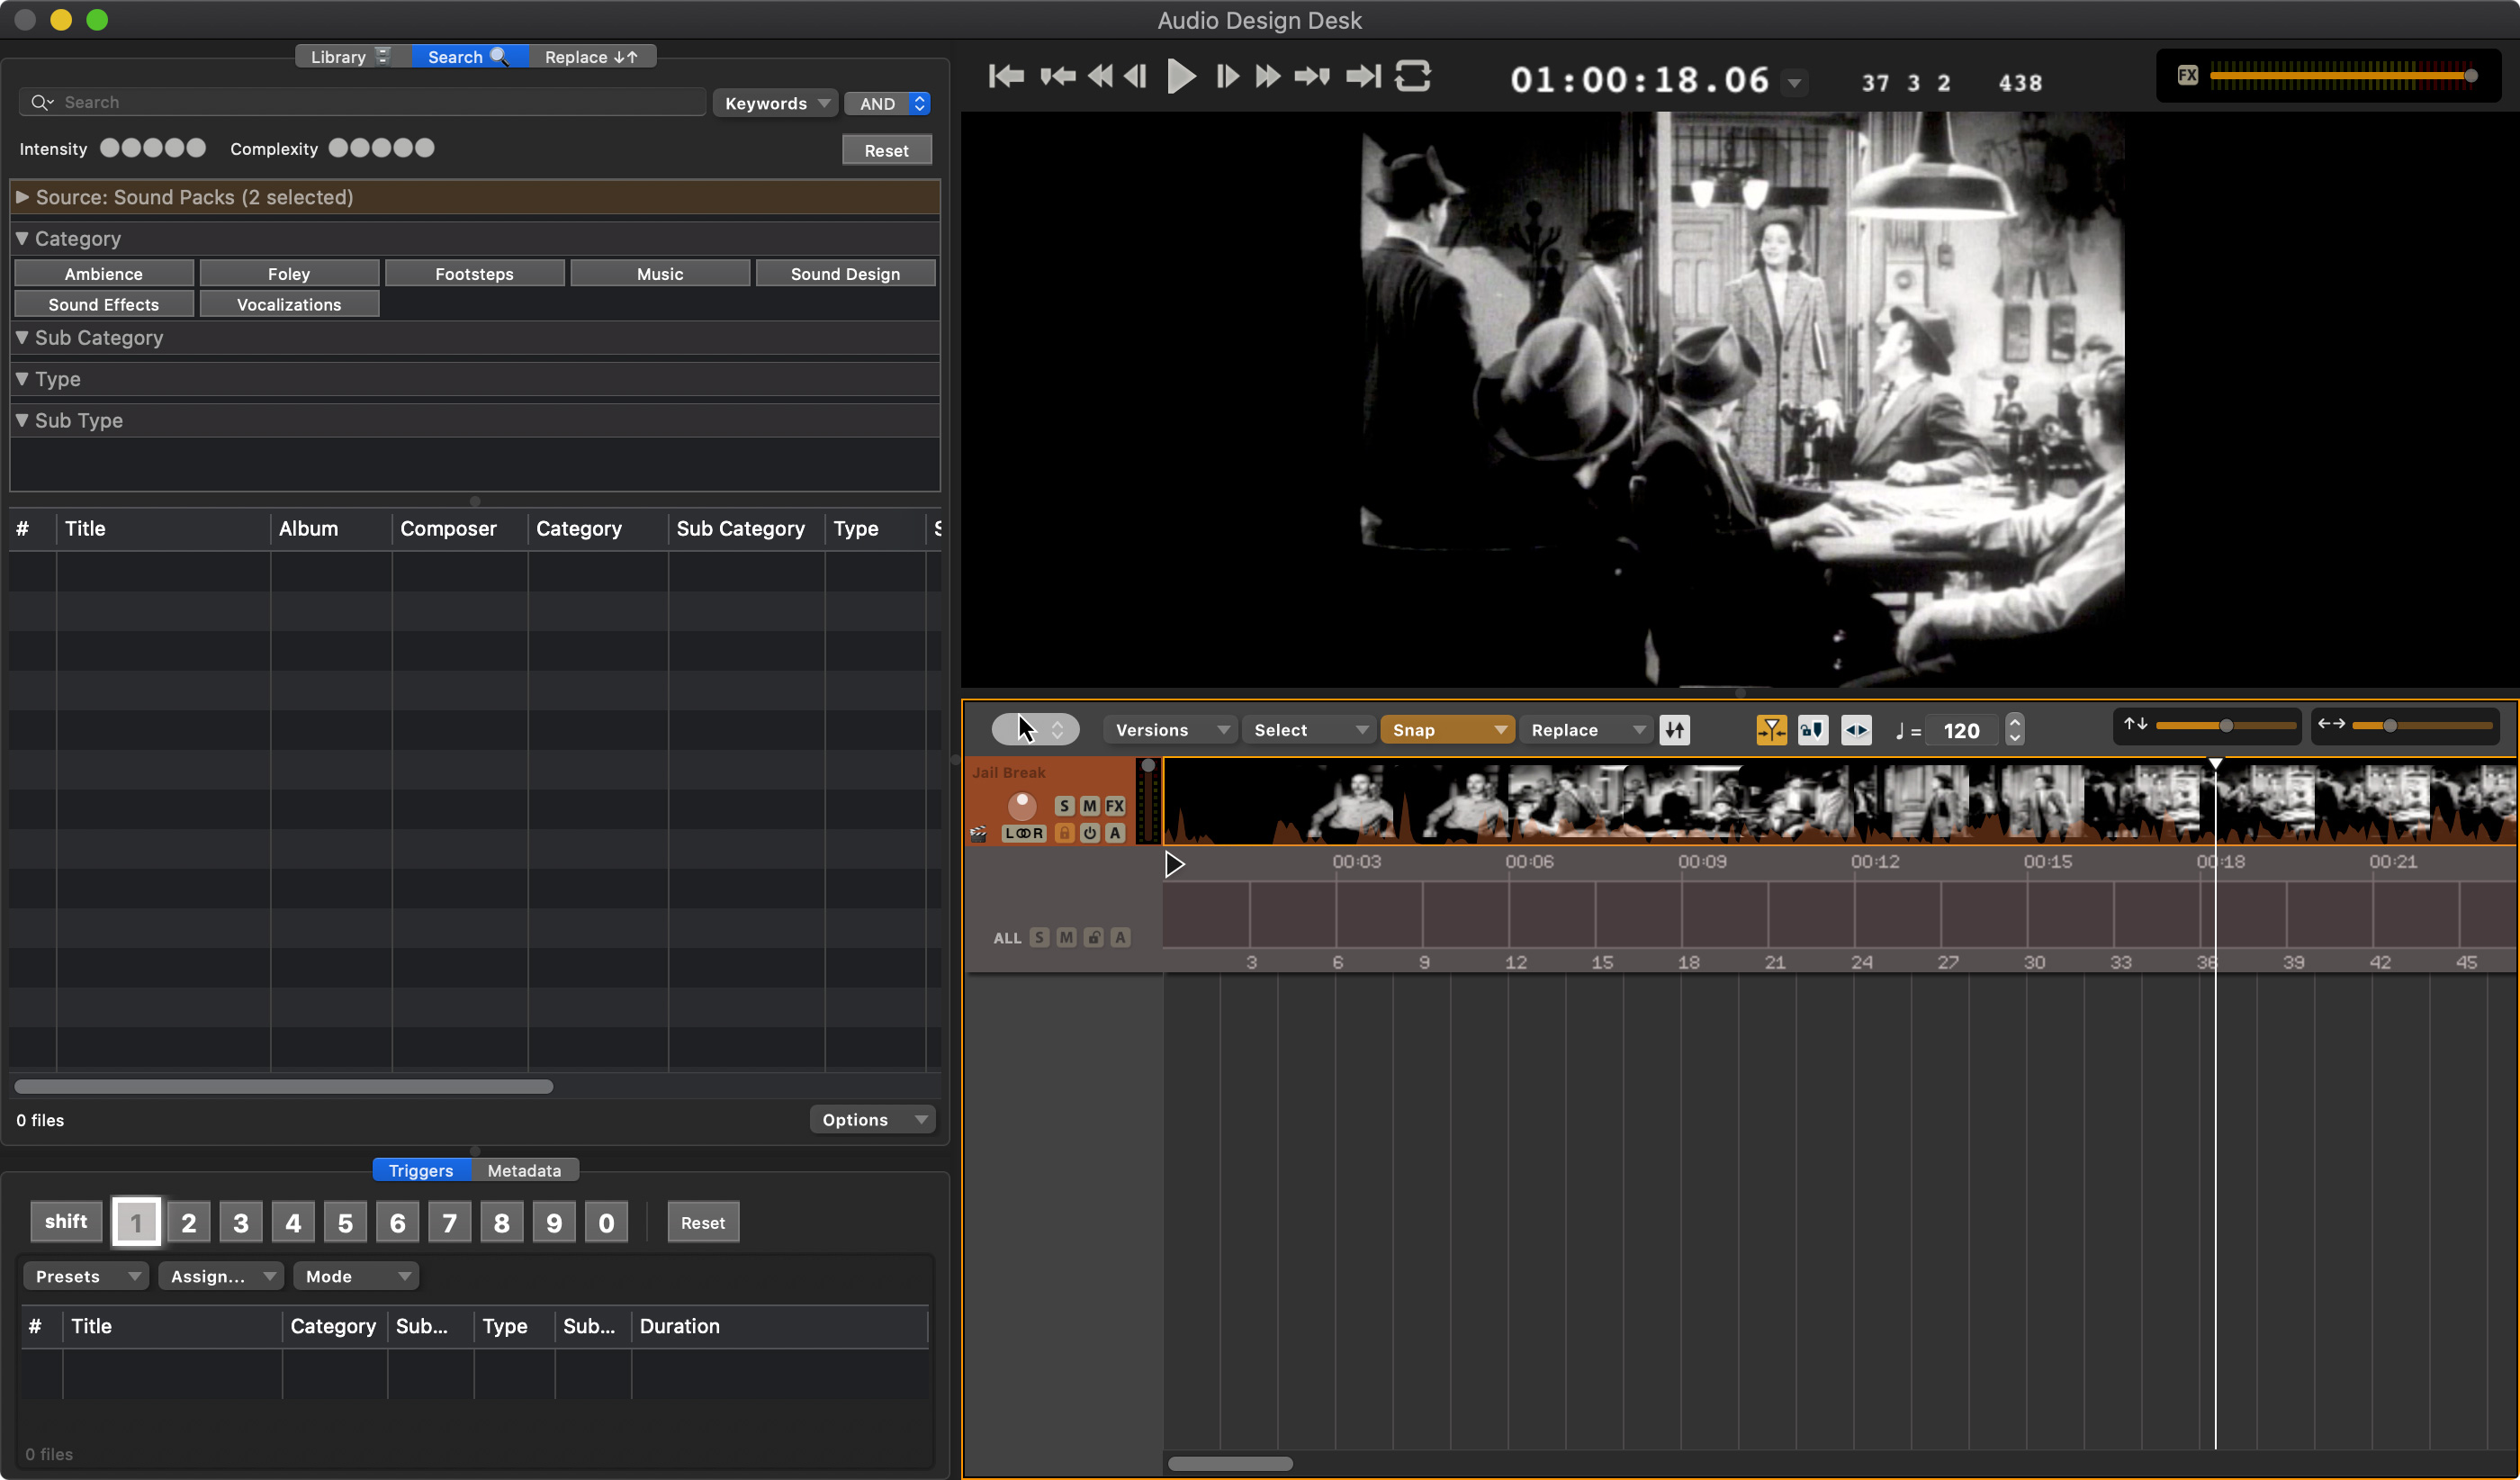Image resolution: width=2520 pixels, height=1480 pixels.
Task: Switch to the Triggers tab
Action: pyautogui.click(x=421, y=1170)
